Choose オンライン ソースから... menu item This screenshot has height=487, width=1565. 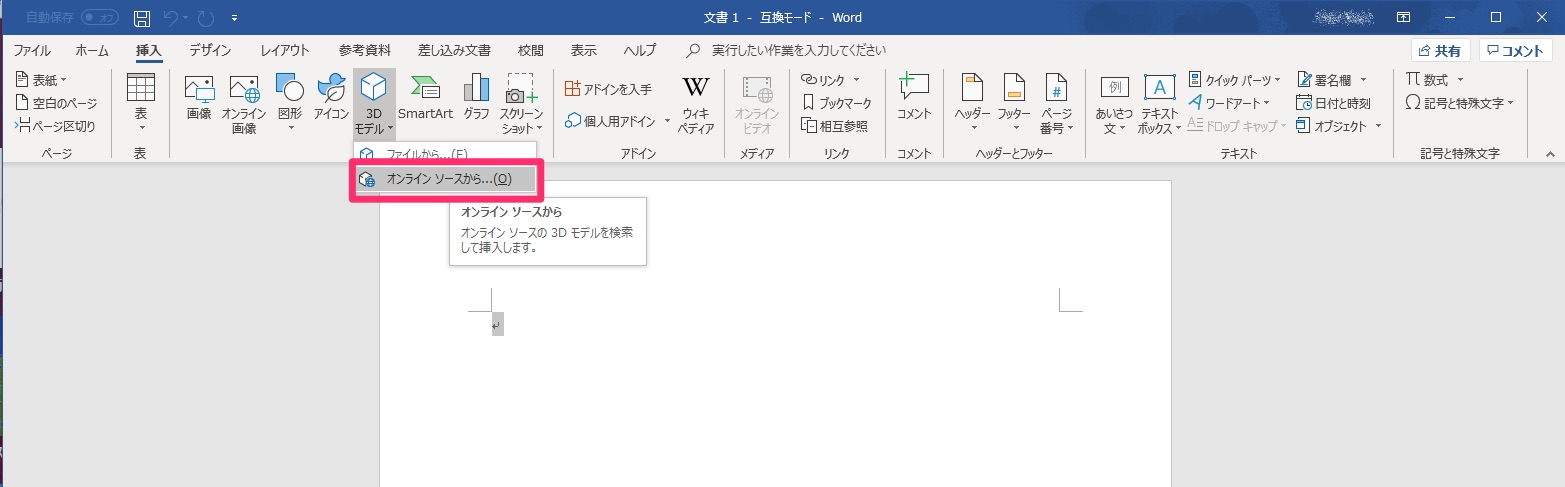pyautogui.click(x=446, y=179)
